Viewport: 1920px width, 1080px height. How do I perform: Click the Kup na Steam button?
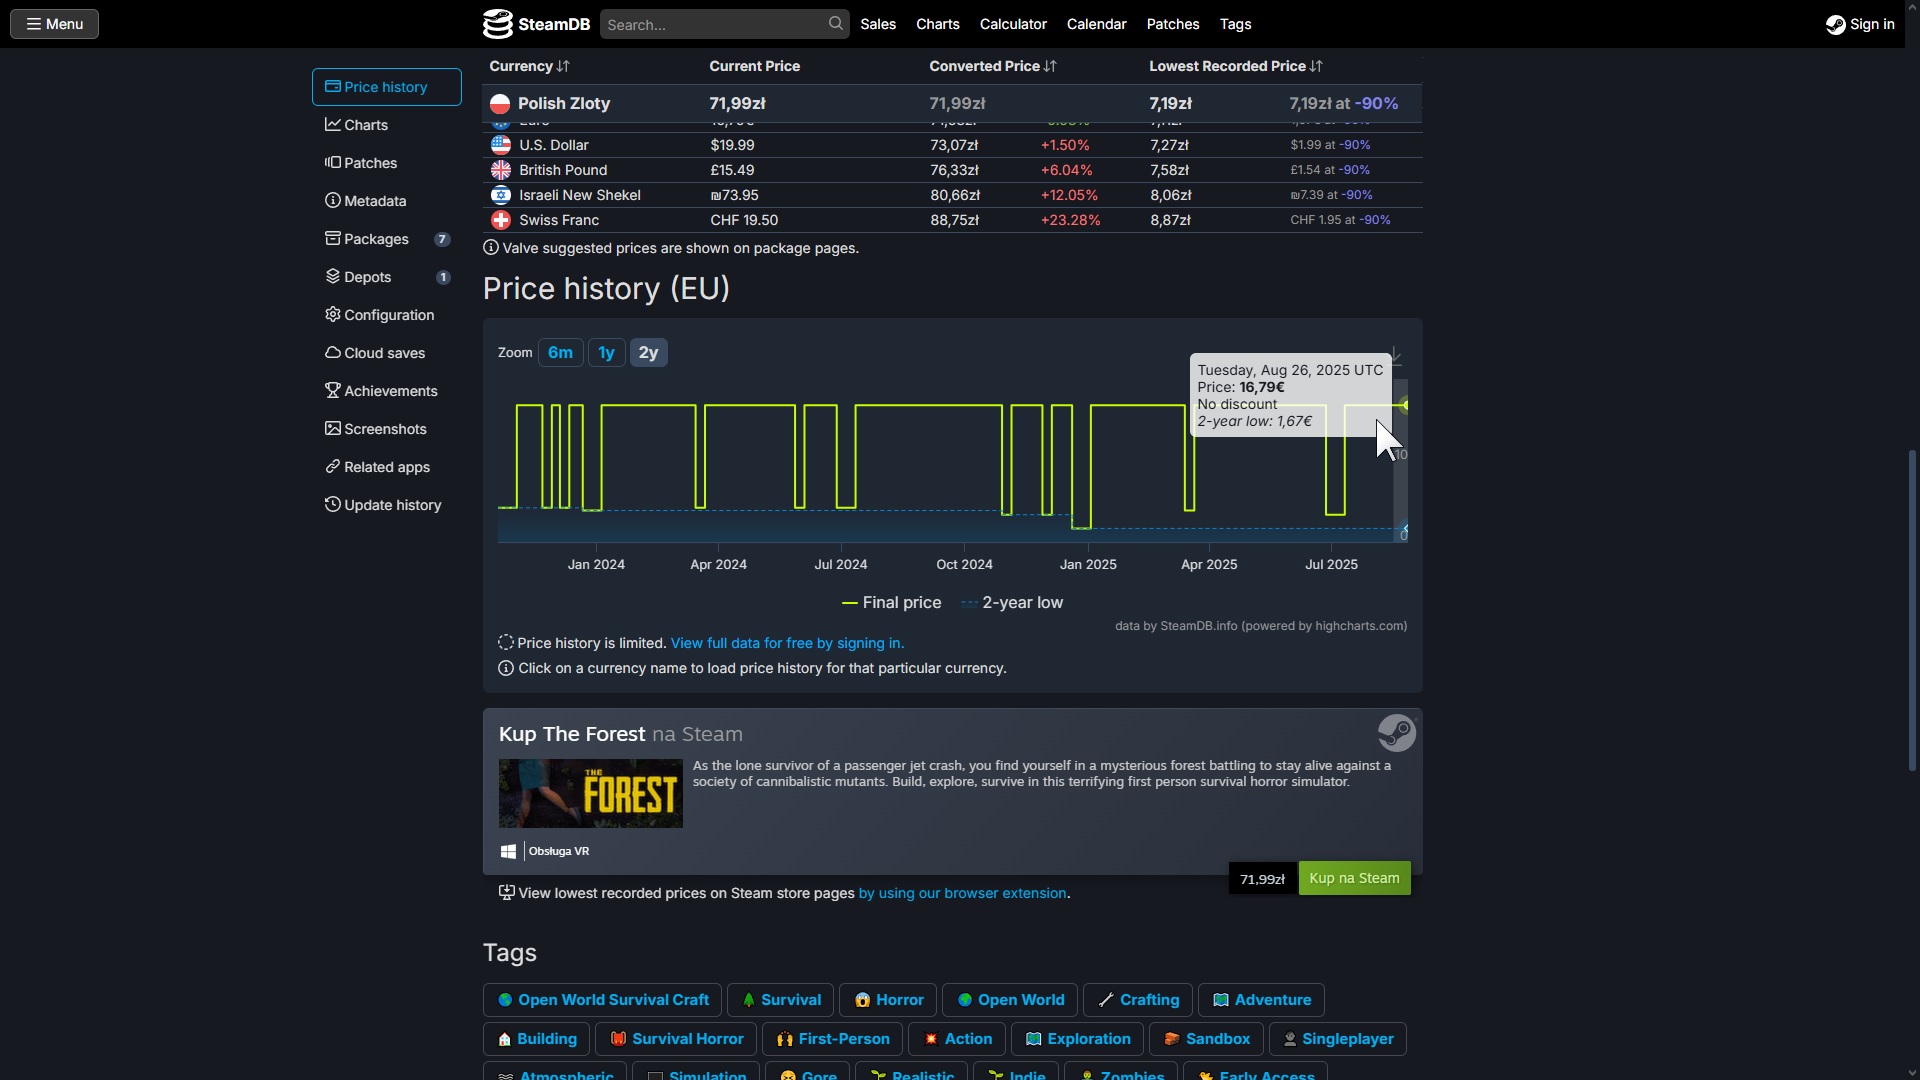(x=1354, y=878)
